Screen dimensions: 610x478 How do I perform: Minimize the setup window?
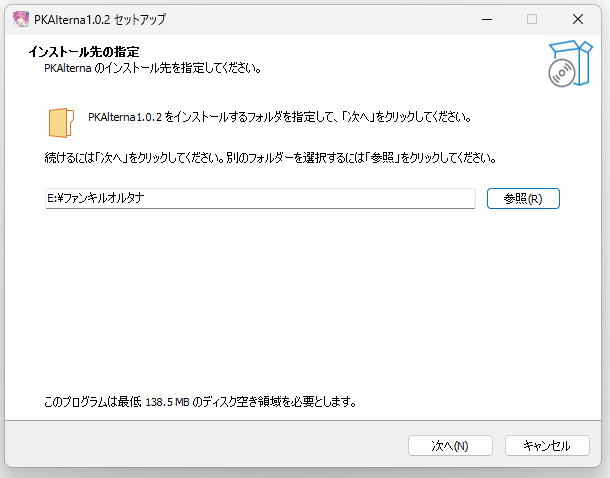point(487,19)
